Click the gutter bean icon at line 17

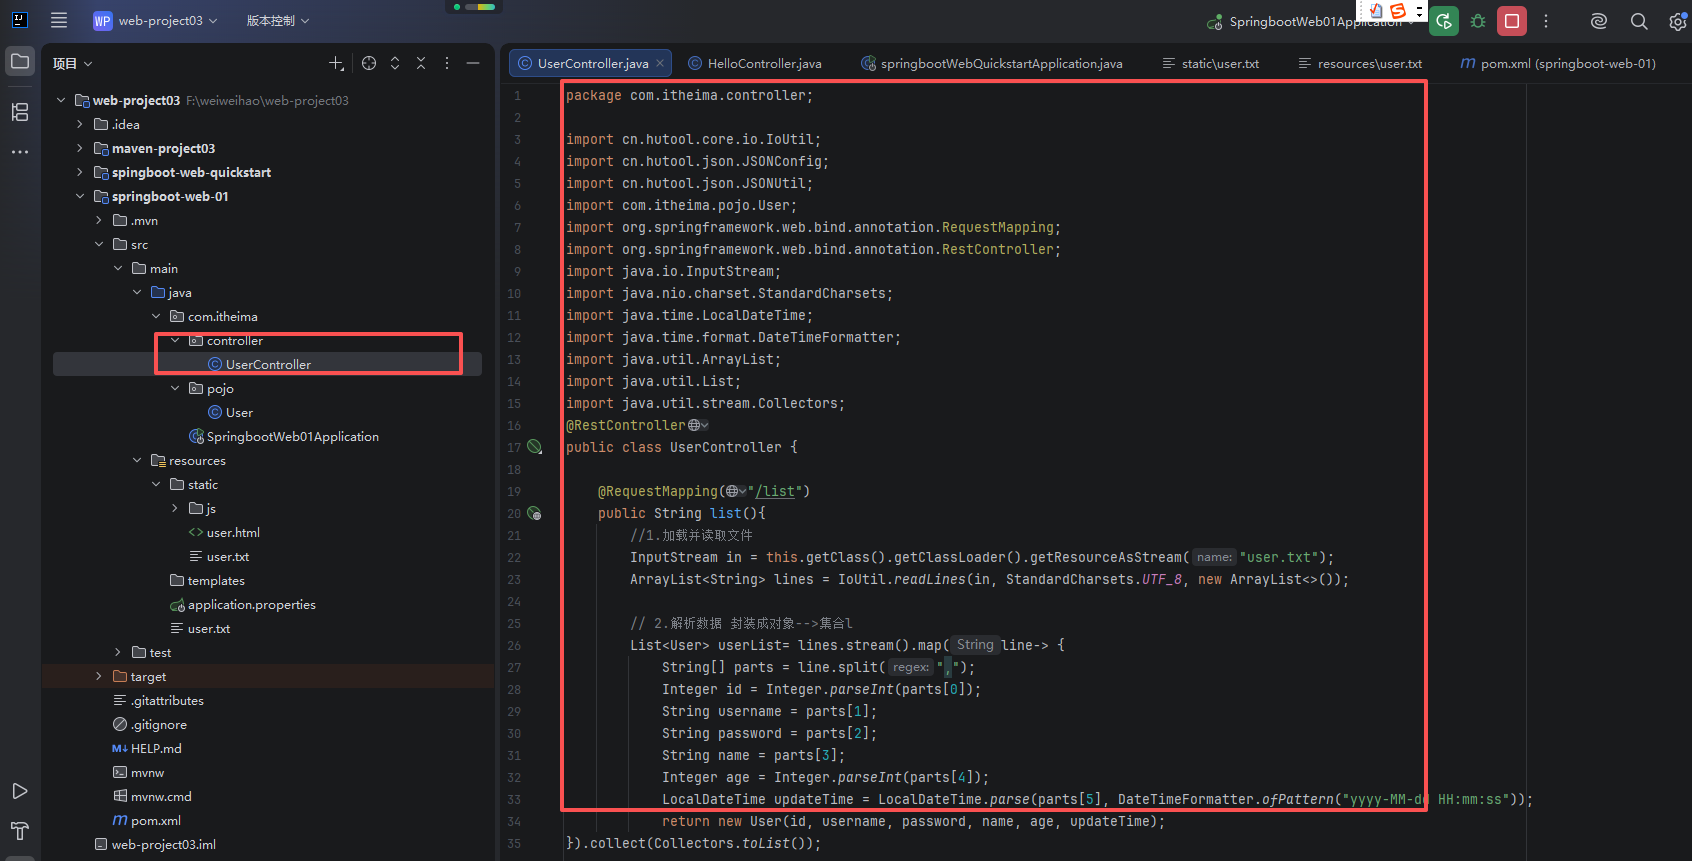535,447
